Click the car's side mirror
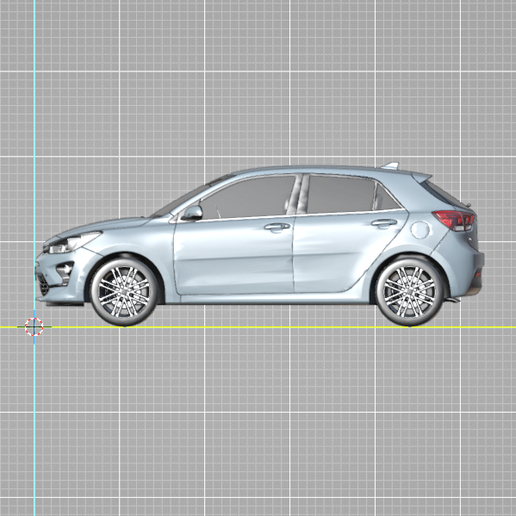This screenshot has width=516, height=516. tap(192, 213)
